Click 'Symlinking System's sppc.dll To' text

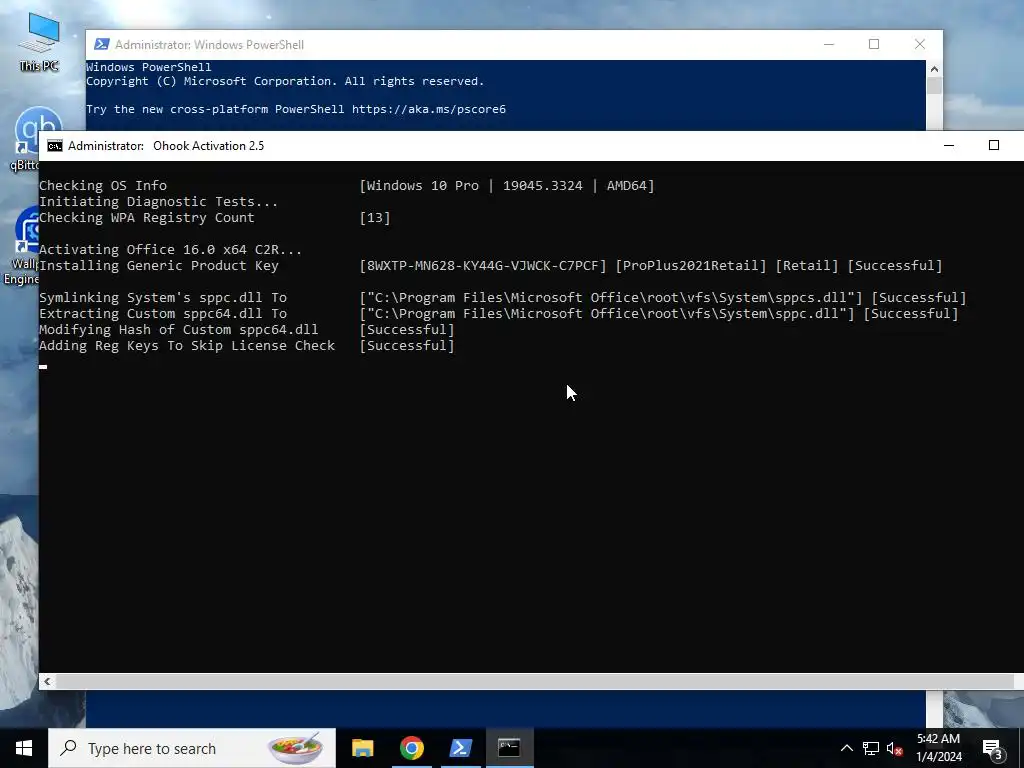pos(163,298)
